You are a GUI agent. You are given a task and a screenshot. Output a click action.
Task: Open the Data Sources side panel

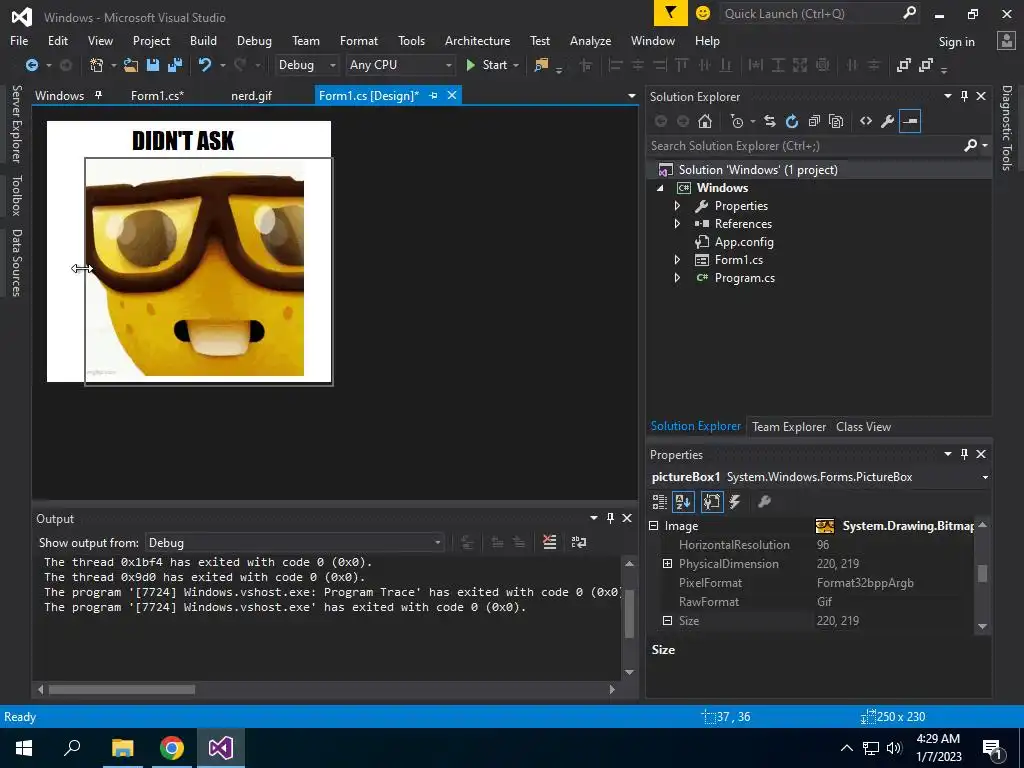(16, 263)
